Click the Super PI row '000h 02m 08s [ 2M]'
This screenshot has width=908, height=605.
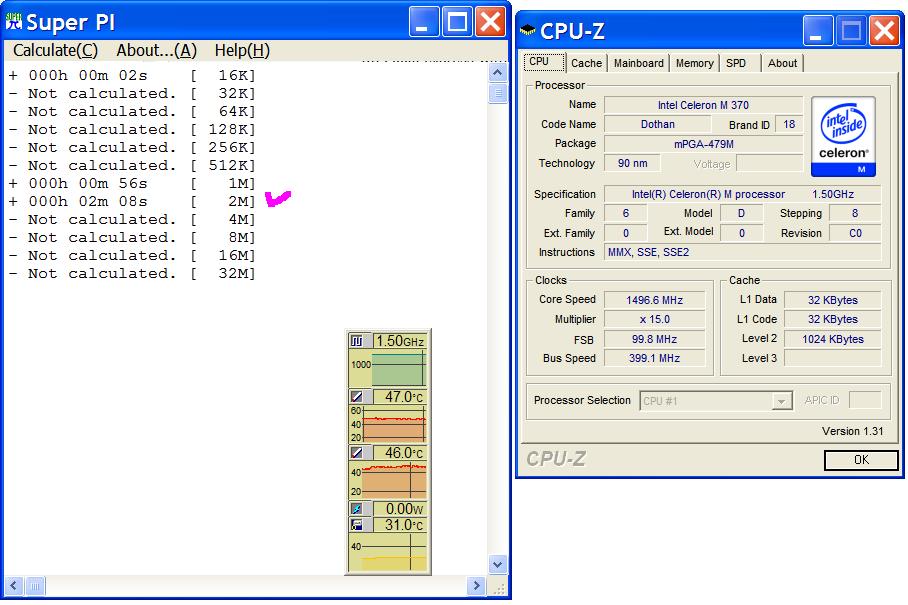pyautogui.click(x=132, y=201)
